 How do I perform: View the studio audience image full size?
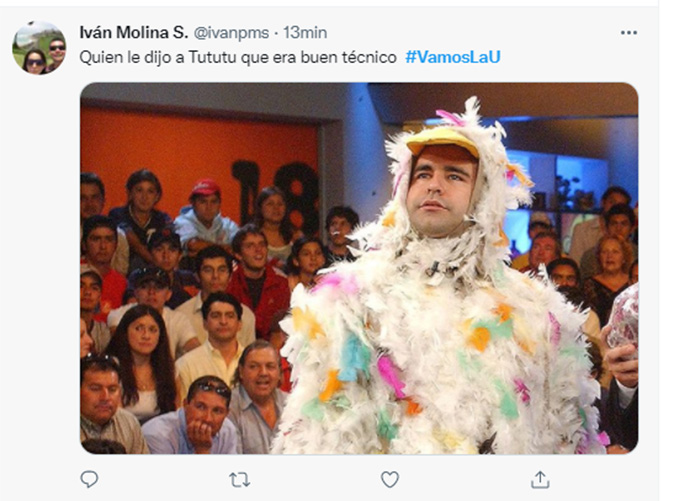[359, 268]
